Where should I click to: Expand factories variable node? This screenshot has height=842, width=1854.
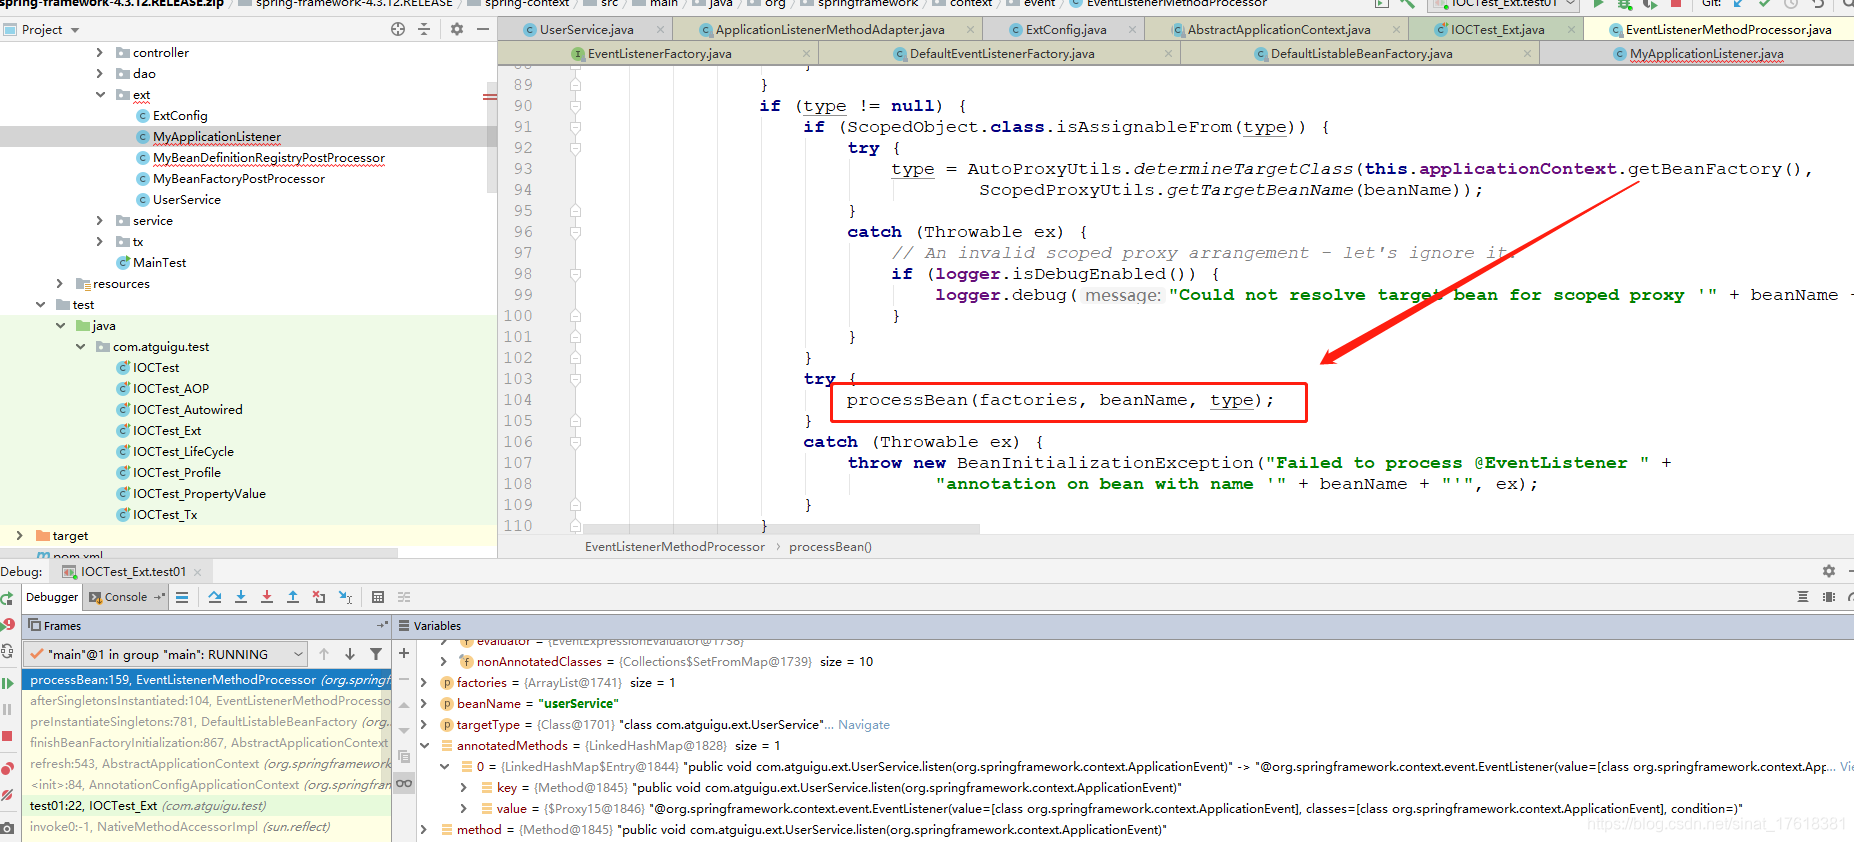coord(425,682)
